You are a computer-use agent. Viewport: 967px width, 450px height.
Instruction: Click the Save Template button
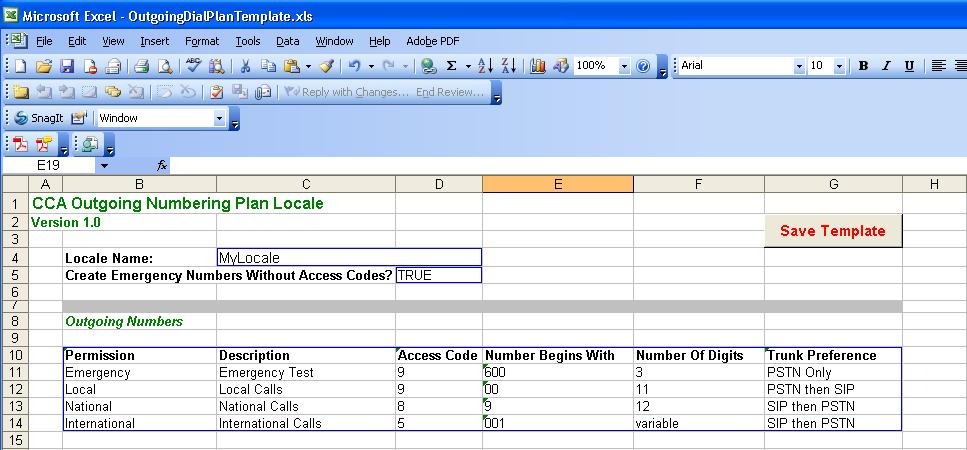(x=833, y=231)
